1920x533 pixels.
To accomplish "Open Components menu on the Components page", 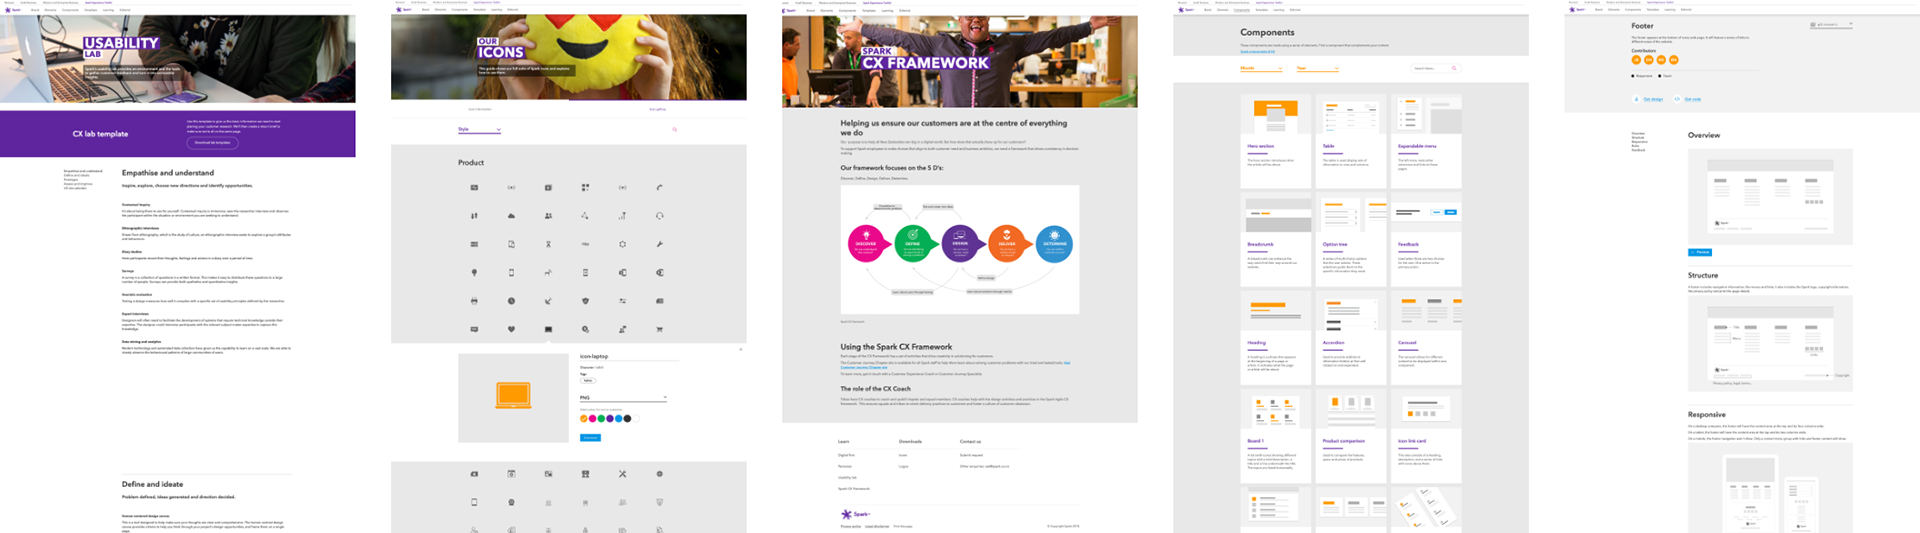I will [x=1241, y=10].
